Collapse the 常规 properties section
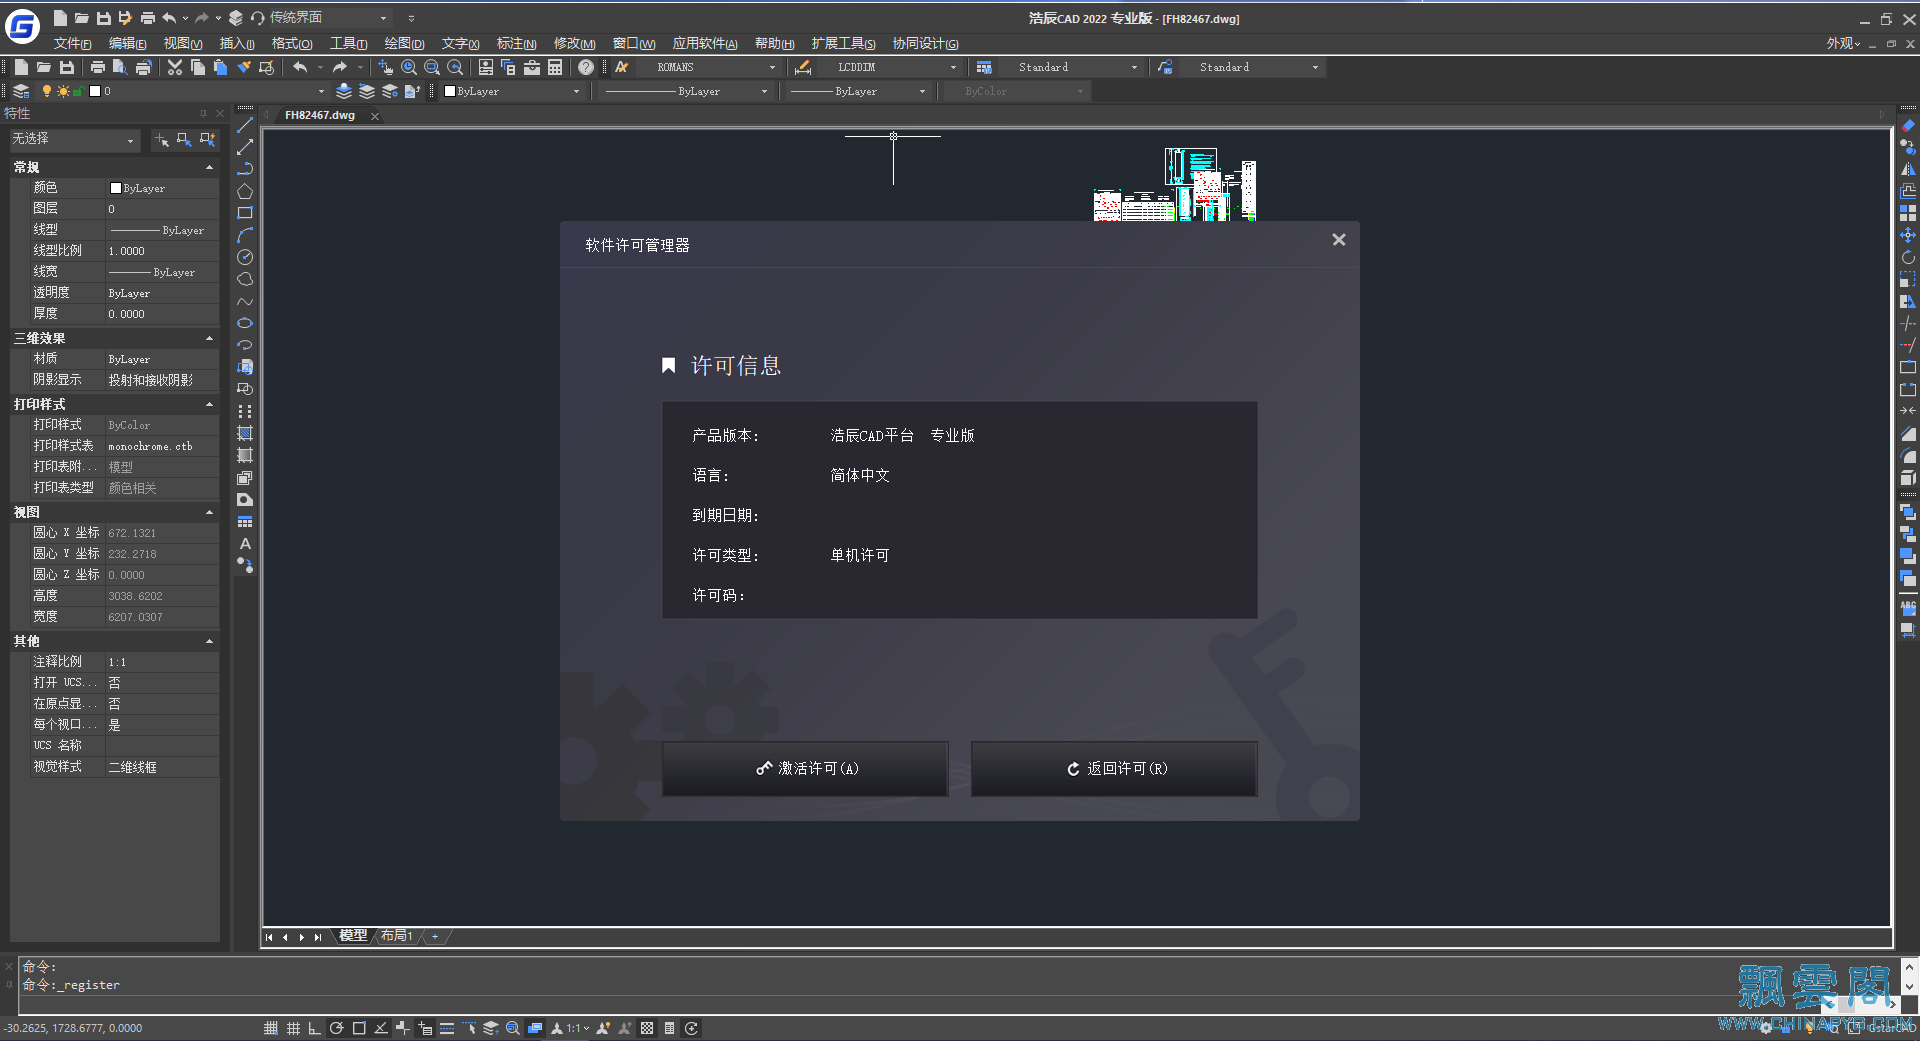Image resolution: width=1920 pixels, height=1041 pixels. (x=209, y=167)
